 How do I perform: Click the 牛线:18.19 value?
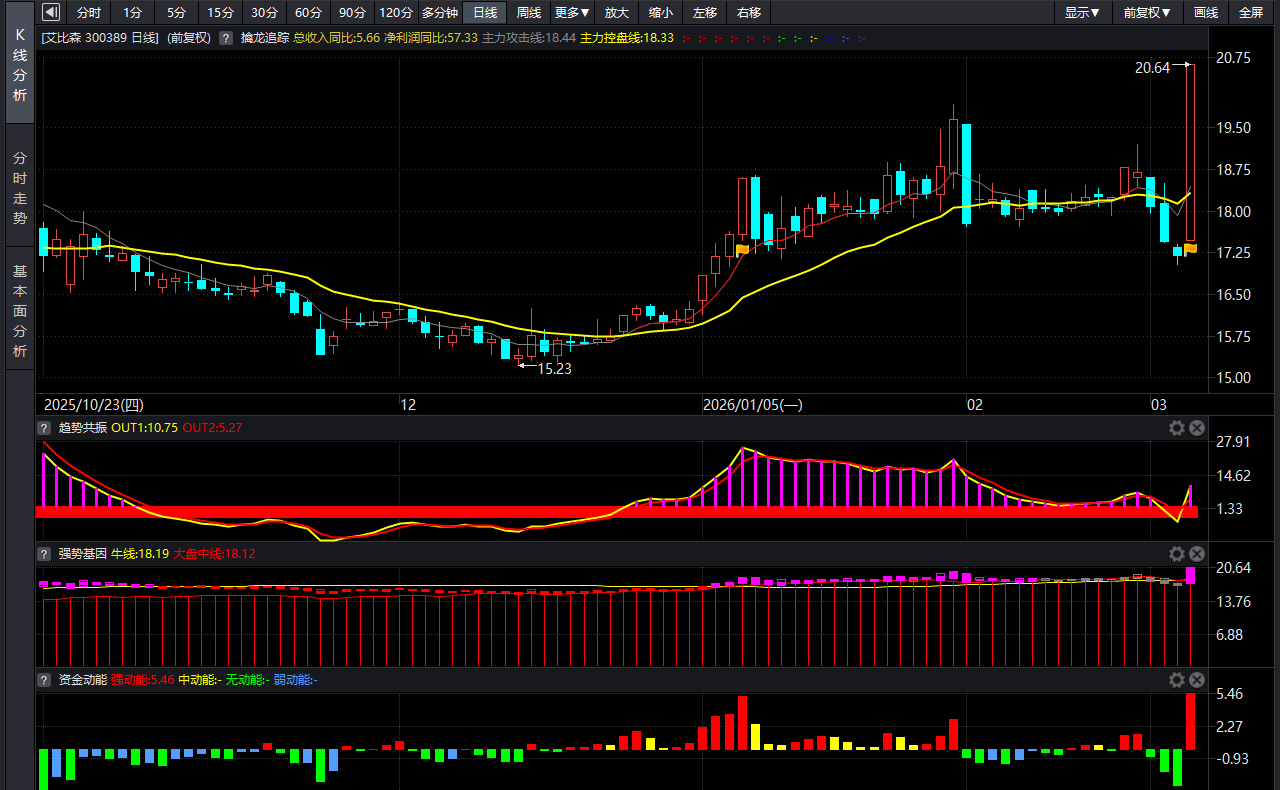pos(140,554)
